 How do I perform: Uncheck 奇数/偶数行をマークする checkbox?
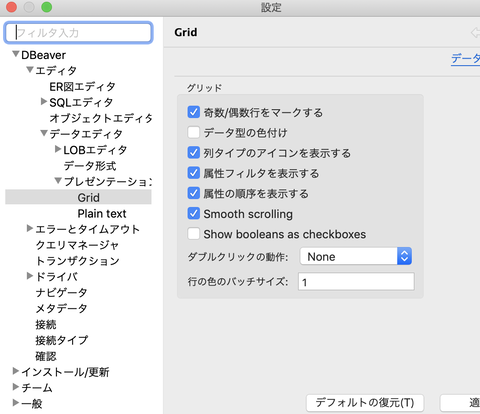194,112
